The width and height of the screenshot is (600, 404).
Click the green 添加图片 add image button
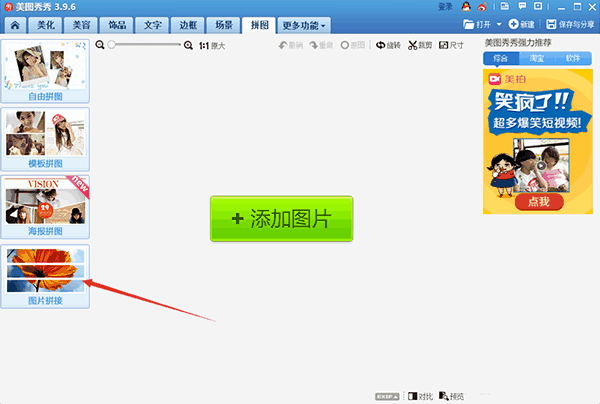click(282, 219)
